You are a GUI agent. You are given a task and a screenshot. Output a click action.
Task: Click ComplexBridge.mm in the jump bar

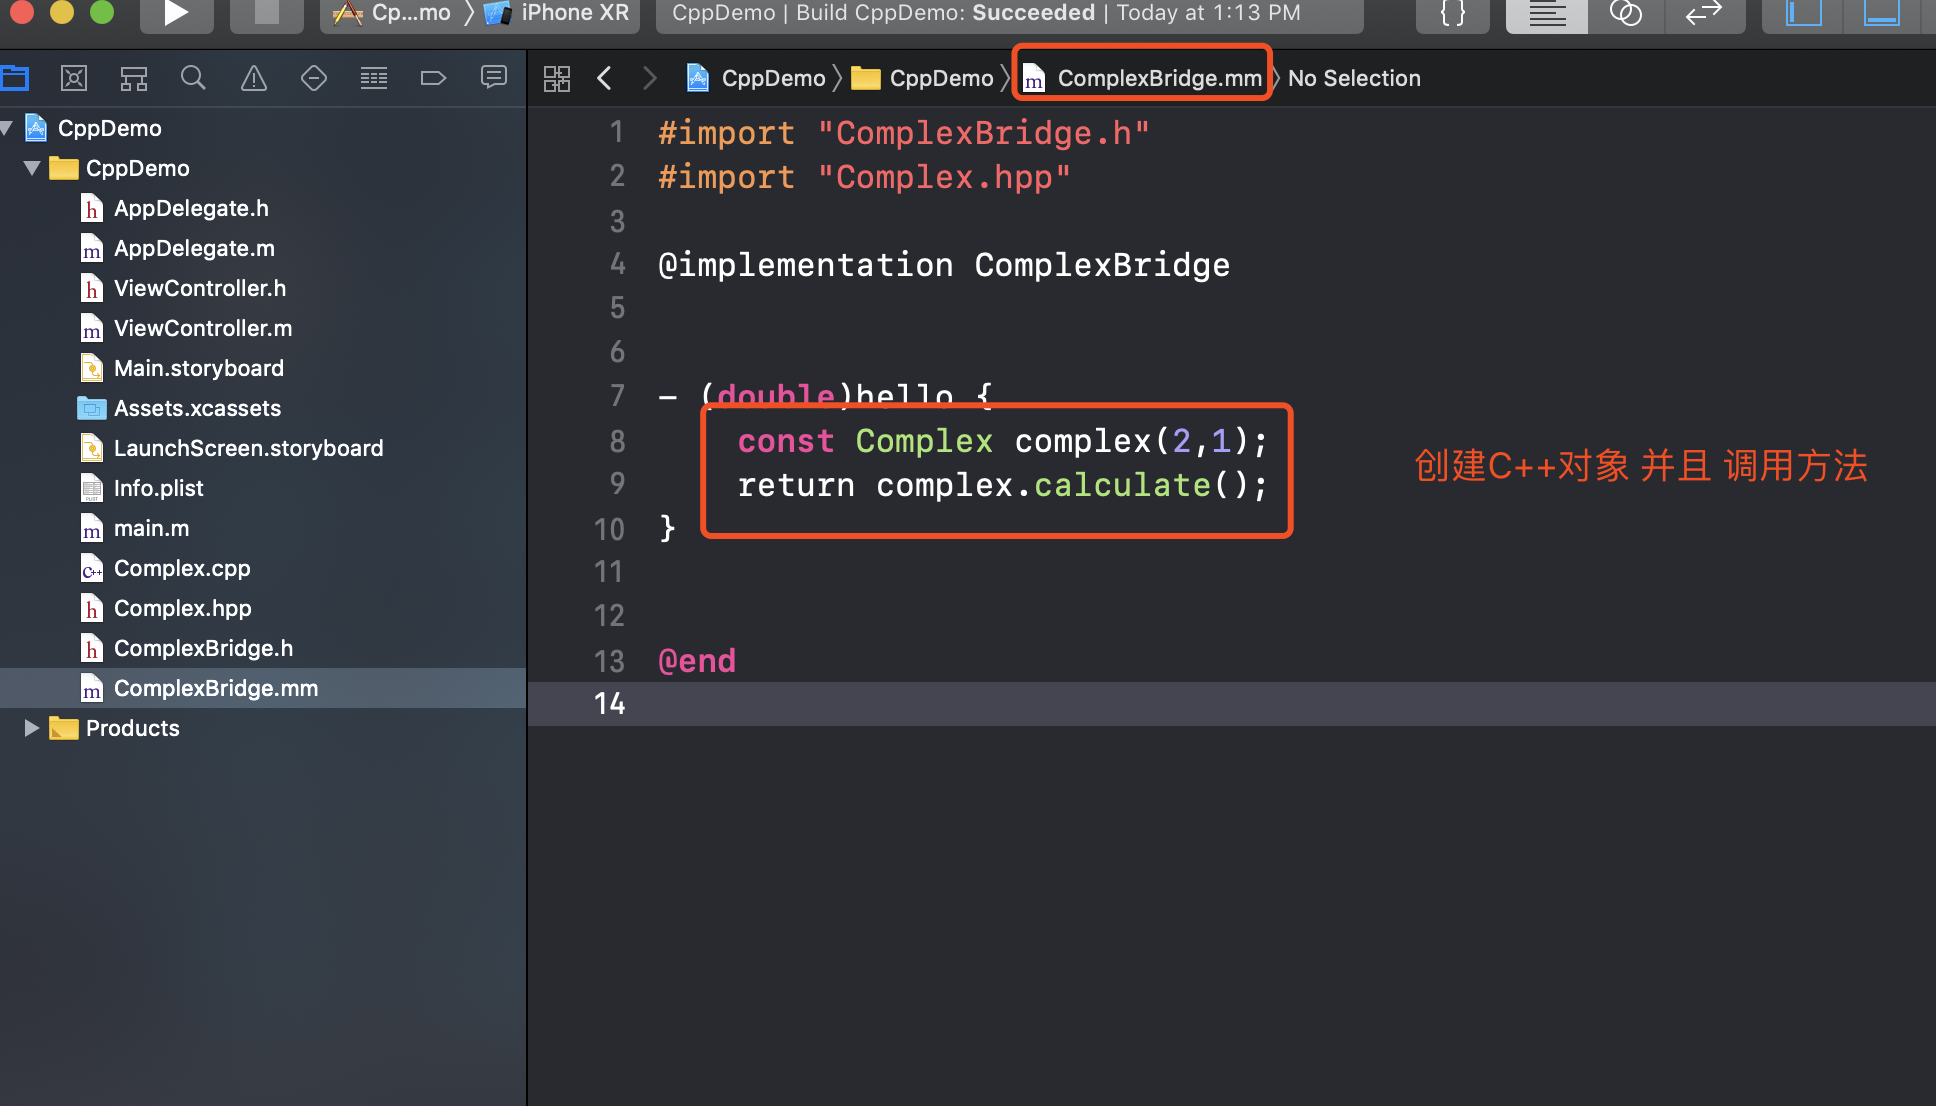[x=1158, y=78]
